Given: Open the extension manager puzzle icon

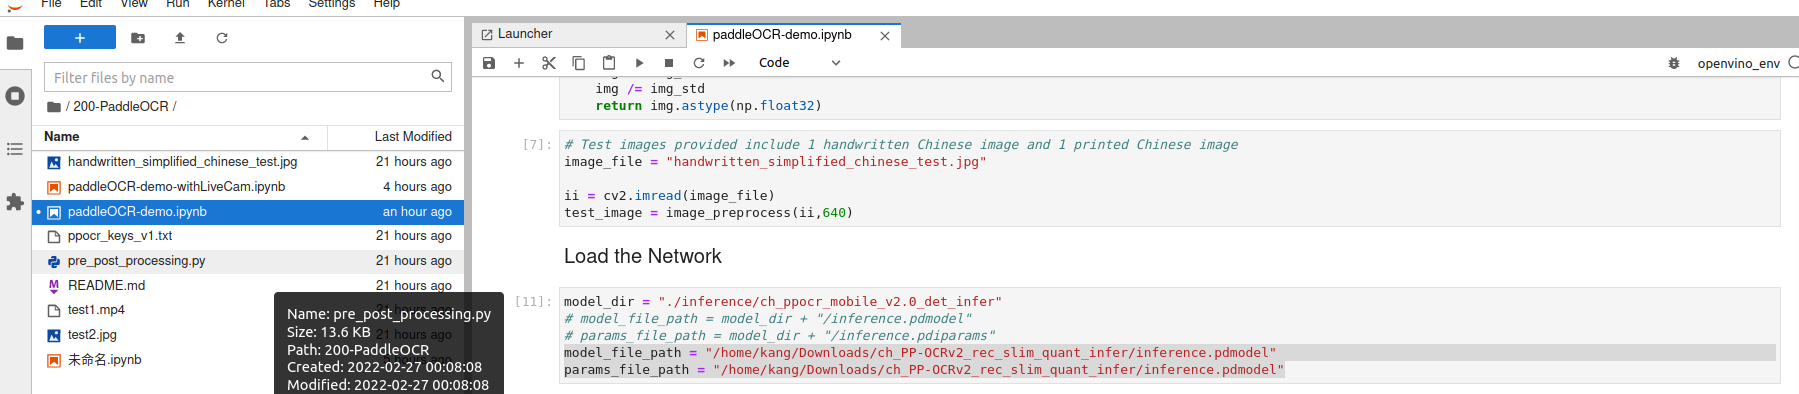Looking at the screenshot, I should point(15,202).
